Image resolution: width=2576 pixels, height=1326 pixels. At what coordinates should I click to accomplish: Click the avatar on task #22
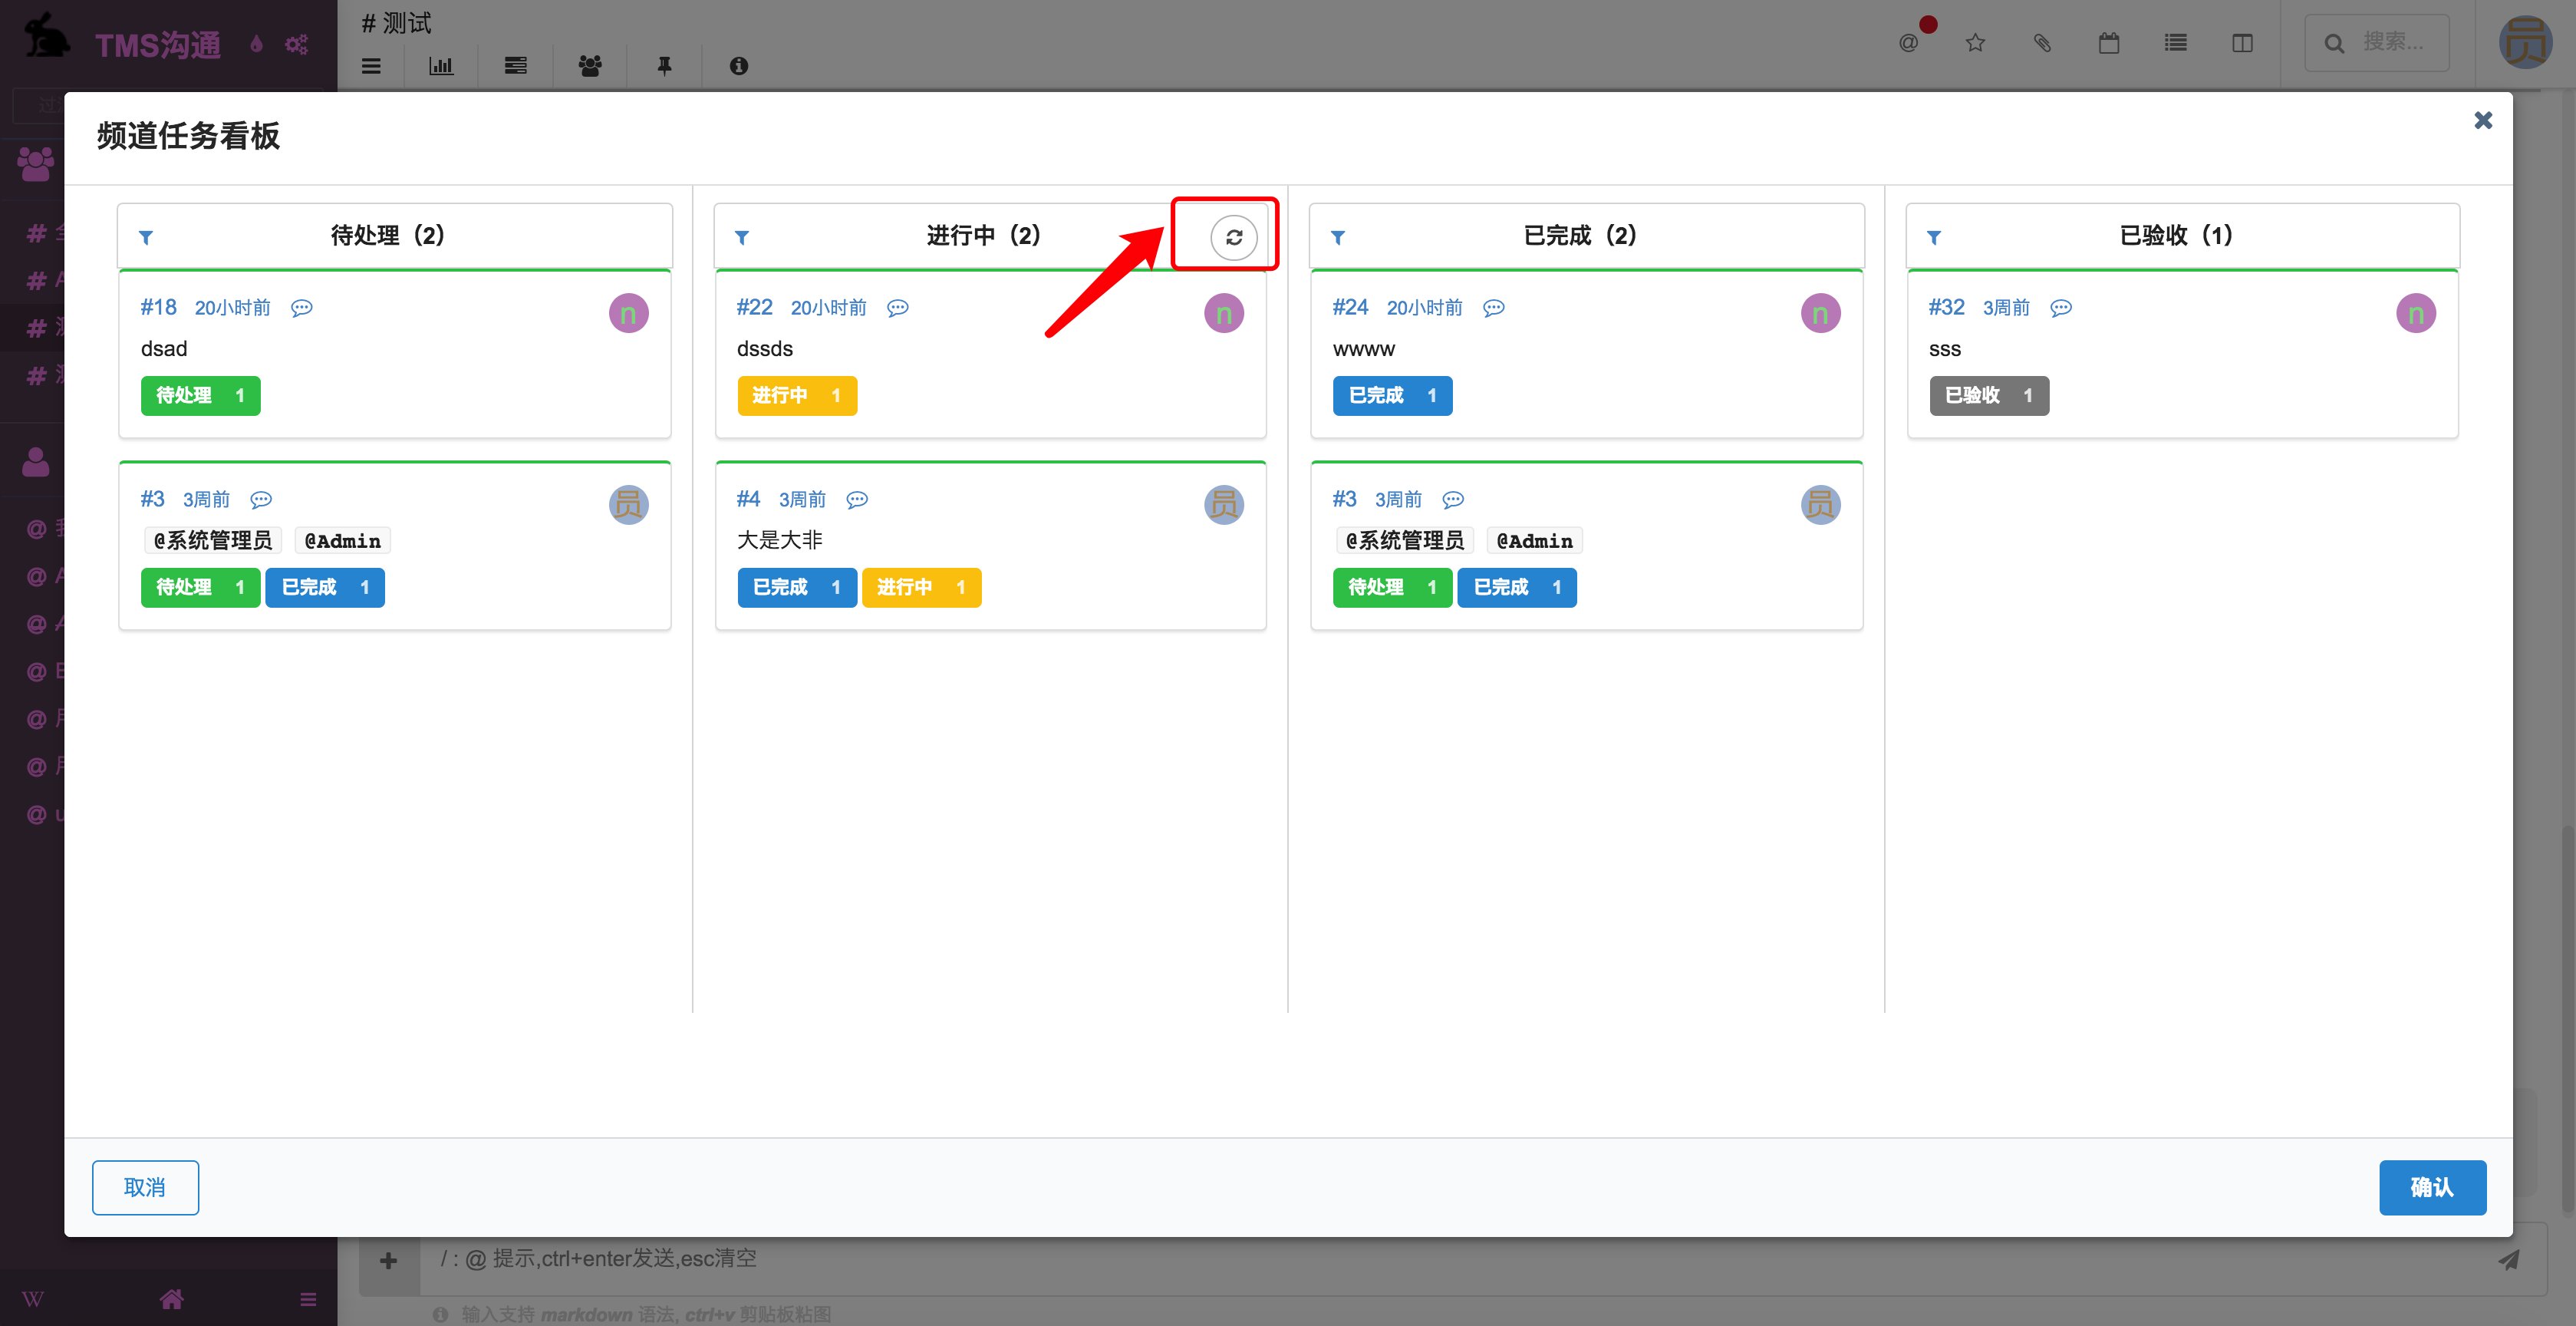coord(1224,314)
